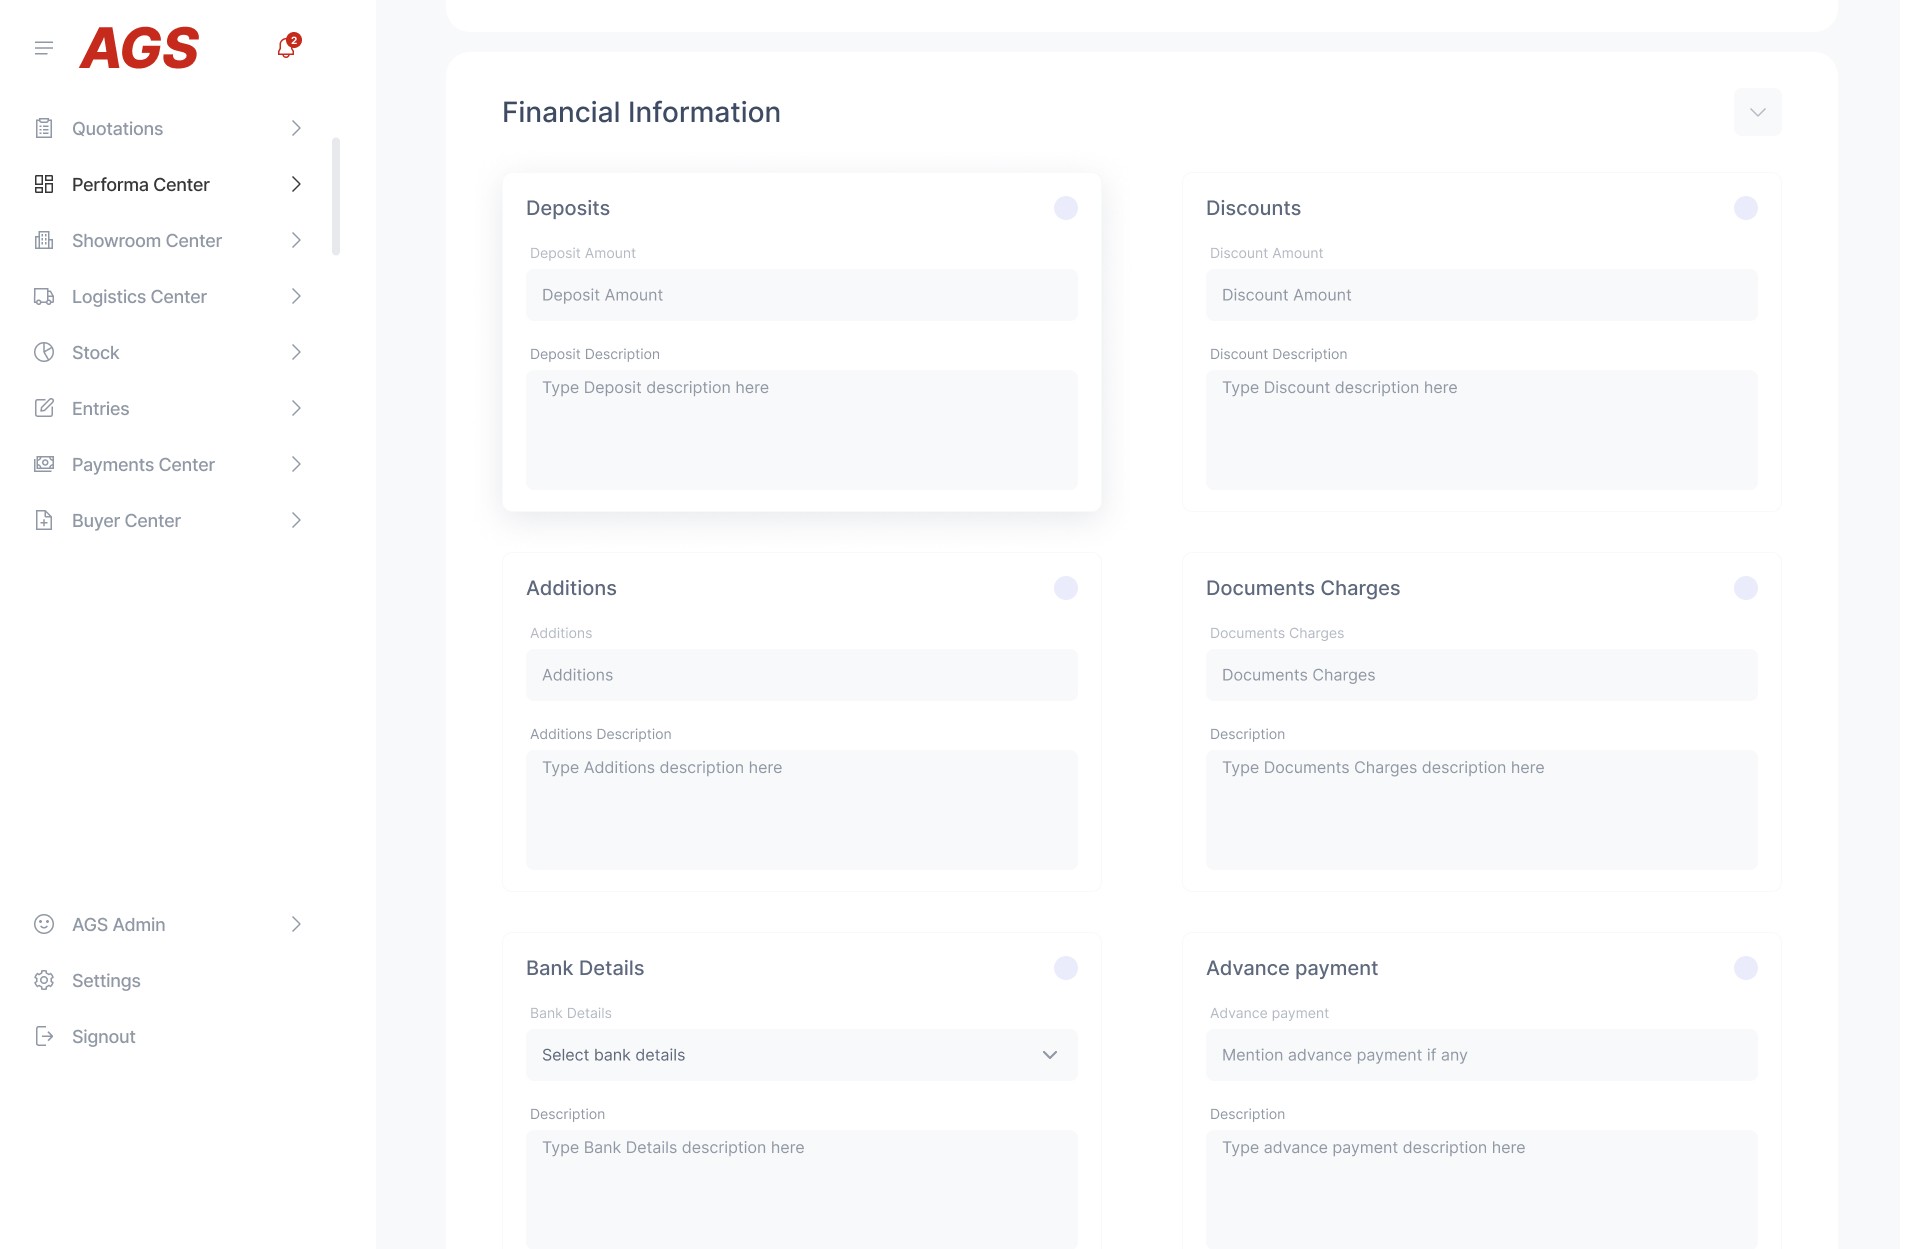Open the Select bank details dropdown

pos(801,1055)
